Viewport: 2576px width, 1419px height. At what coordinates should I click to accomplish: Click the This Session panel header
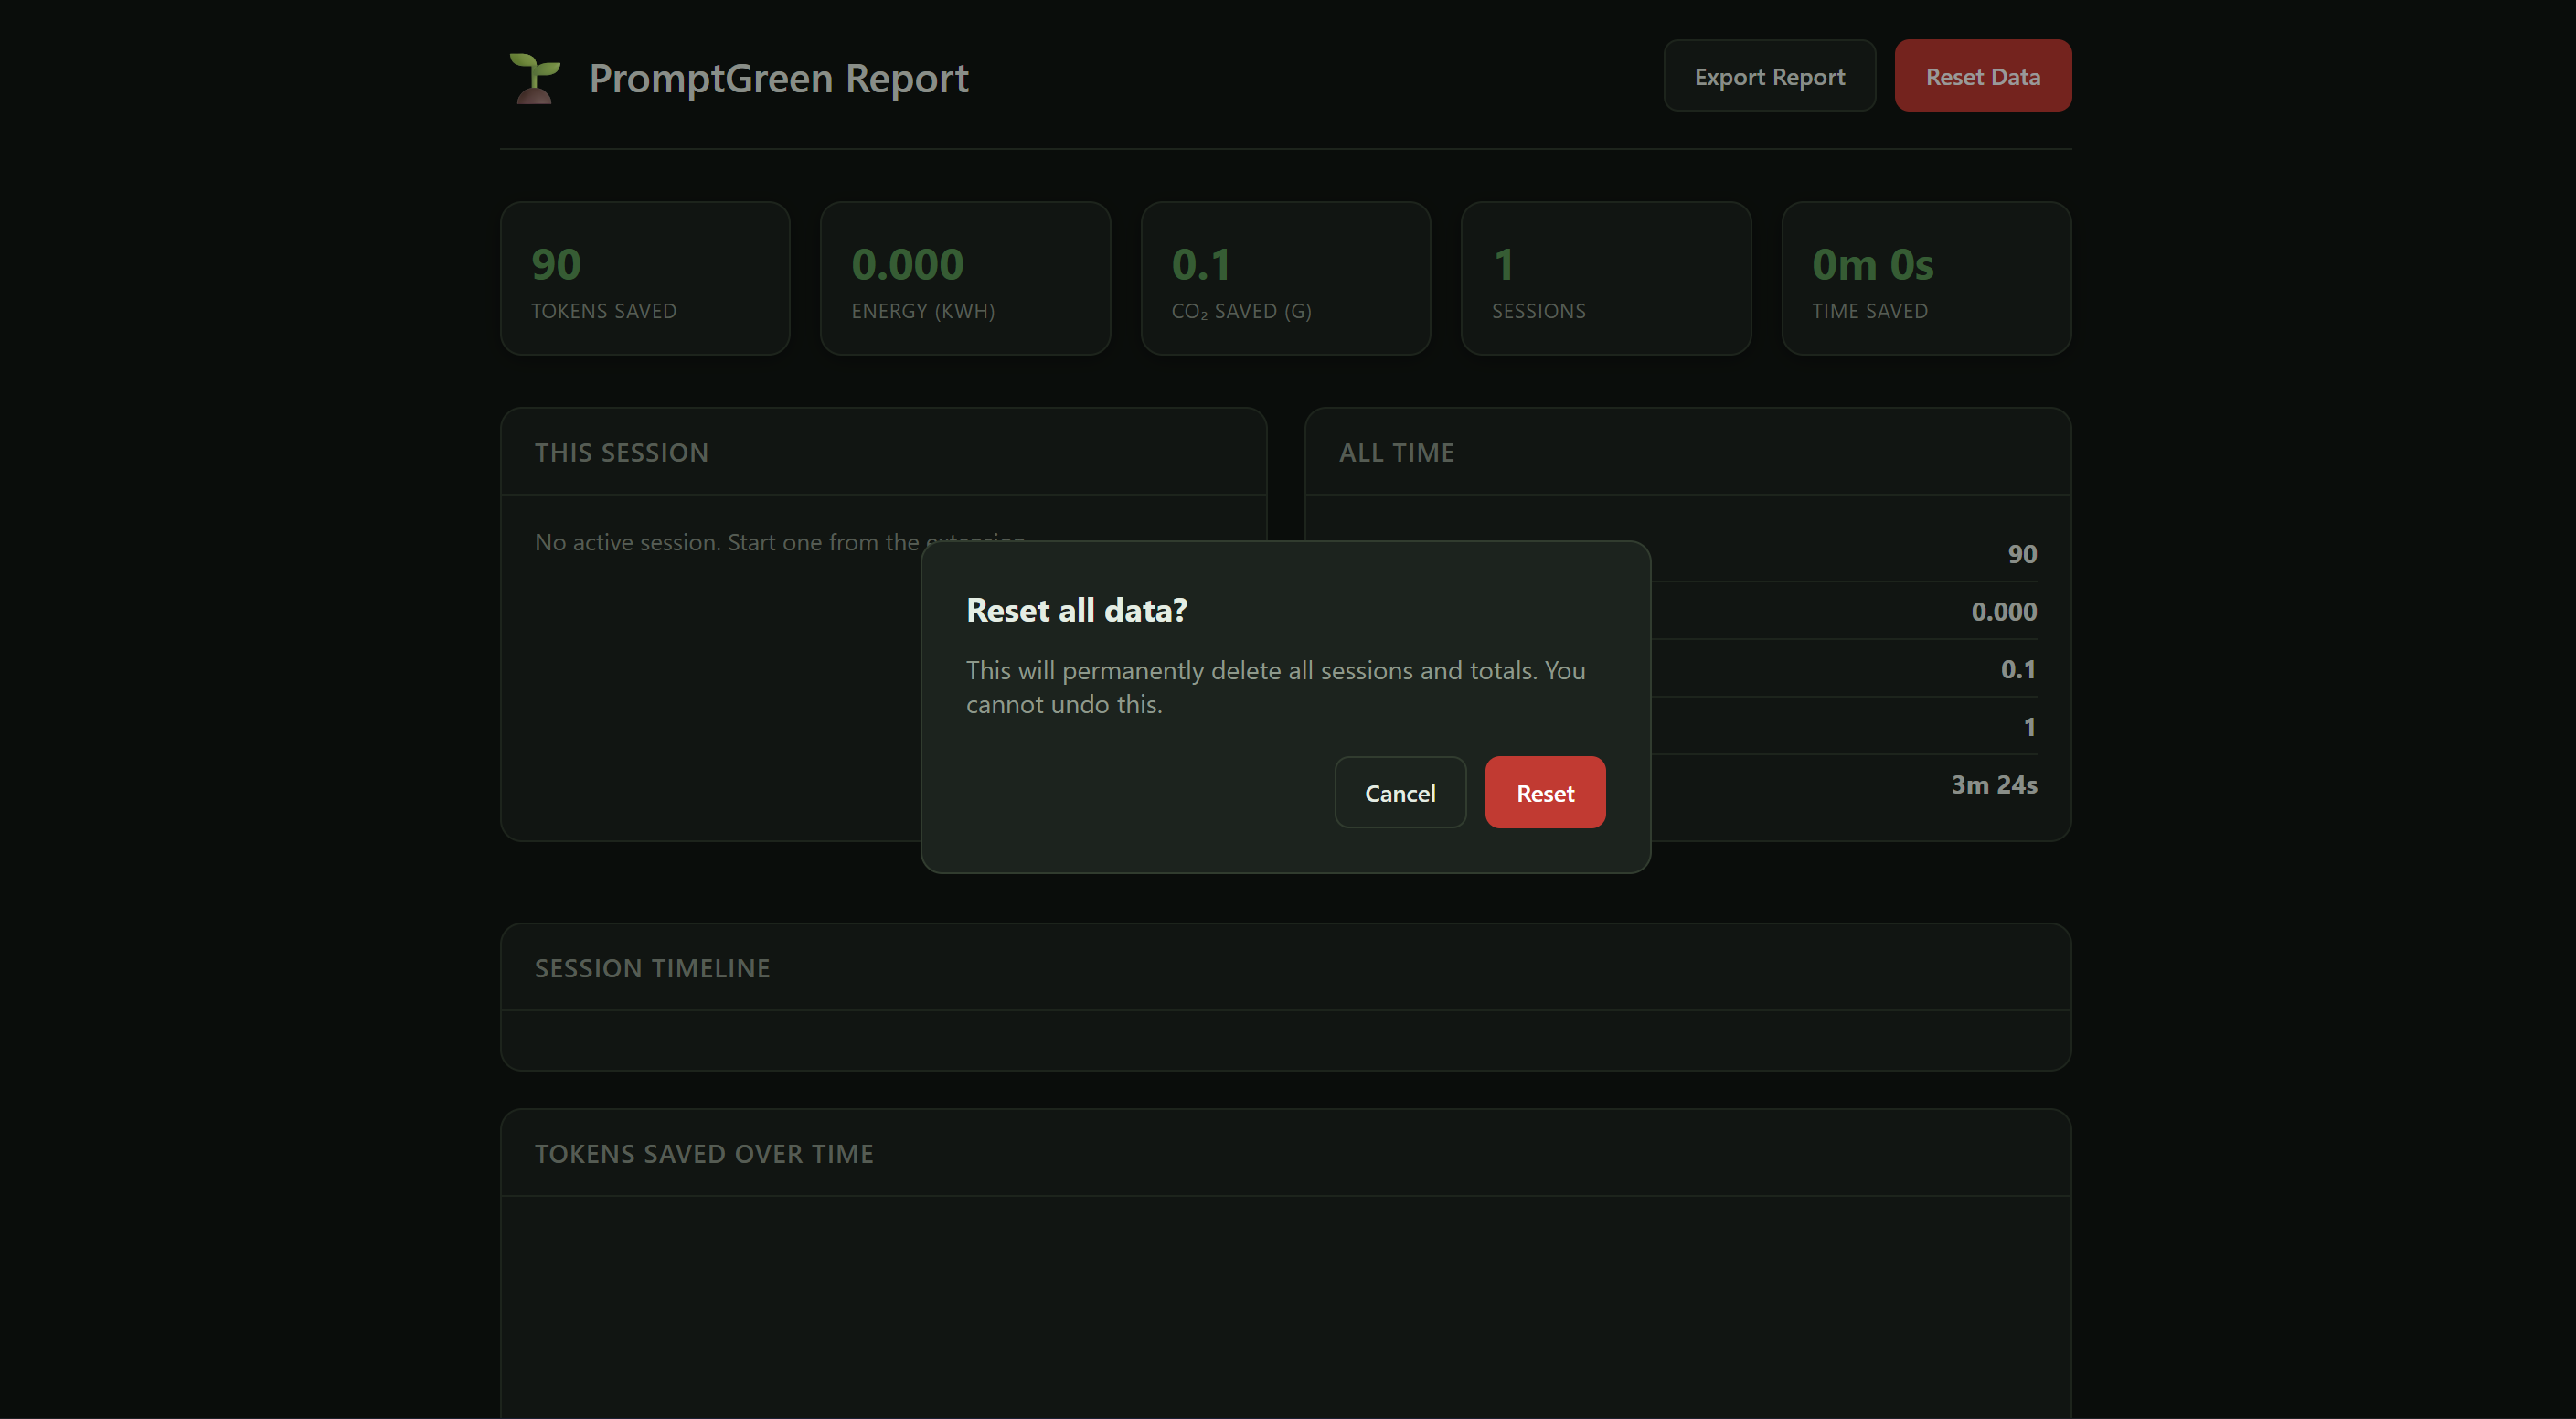[x=621, y=452]
